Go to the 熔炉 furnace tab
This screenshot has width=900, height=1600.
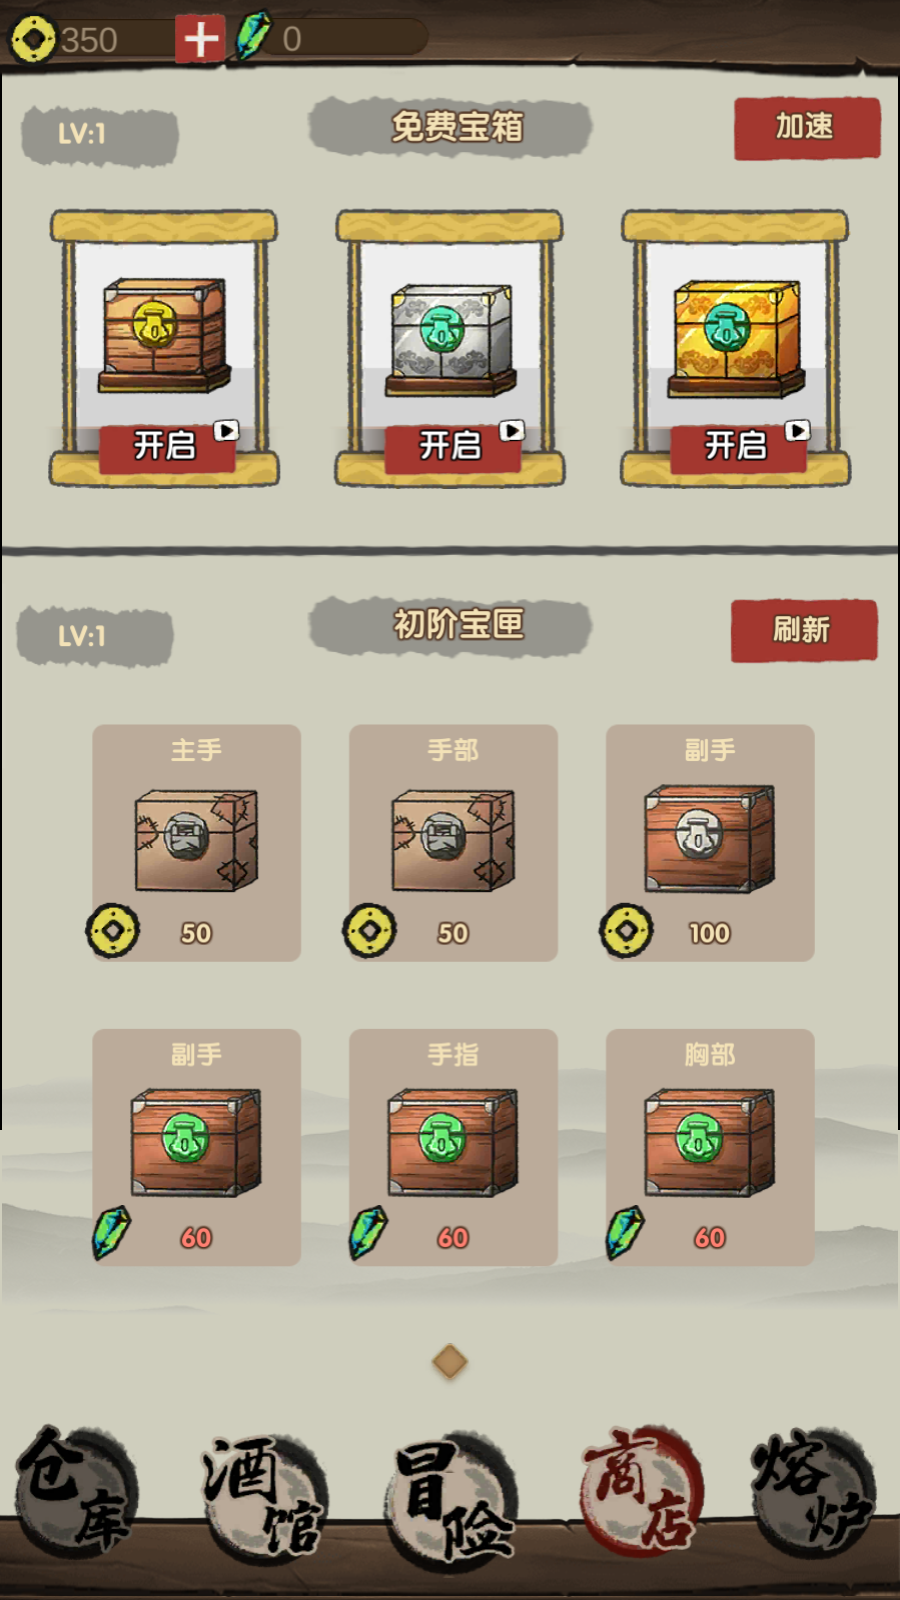(813, 1492)
